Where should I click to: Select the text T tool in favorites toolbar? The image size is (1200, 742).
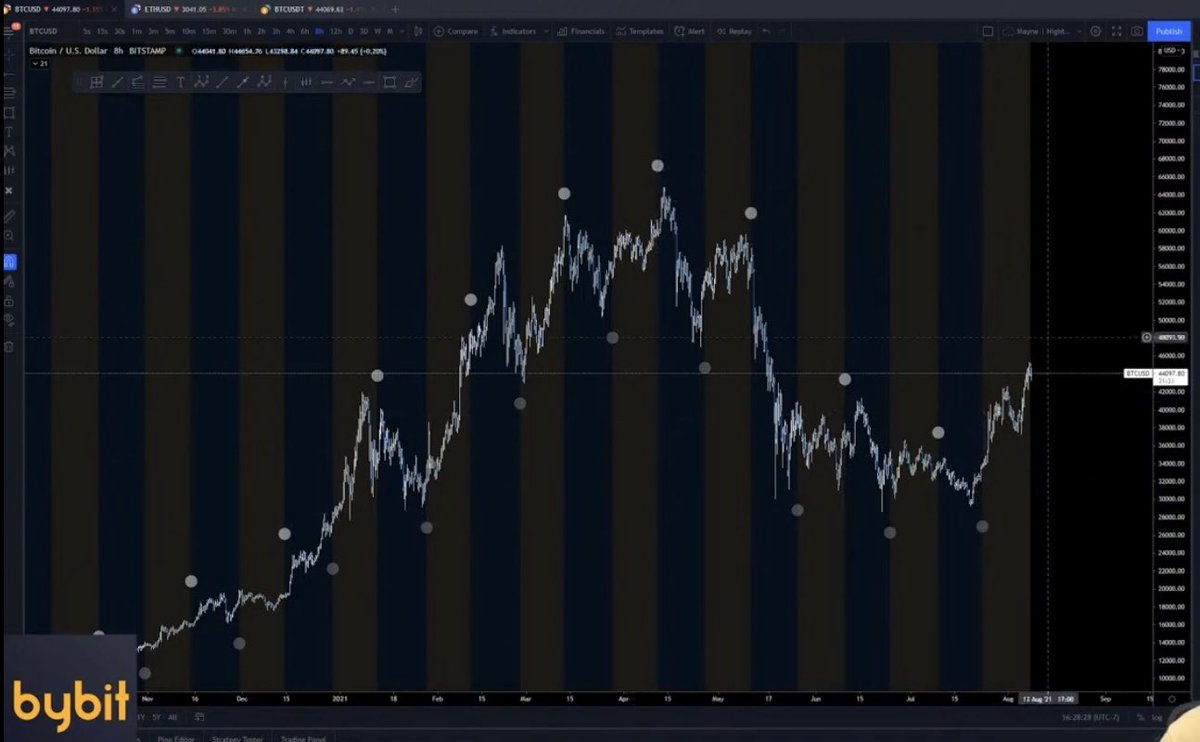180,82
